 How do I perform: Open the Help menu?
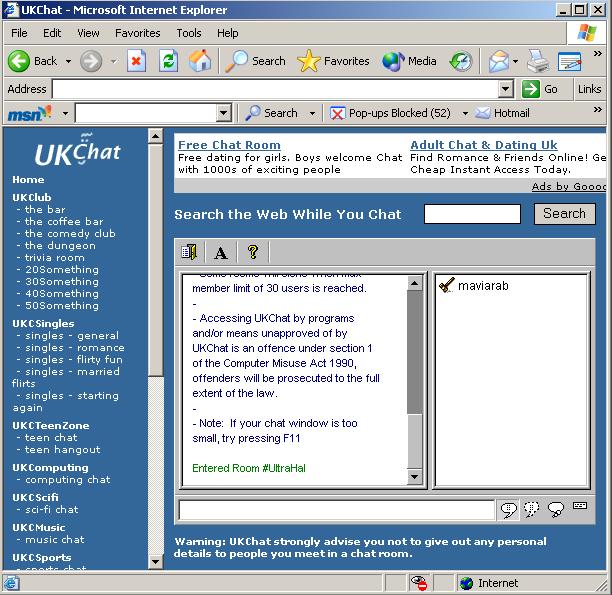tap(228, 33)
